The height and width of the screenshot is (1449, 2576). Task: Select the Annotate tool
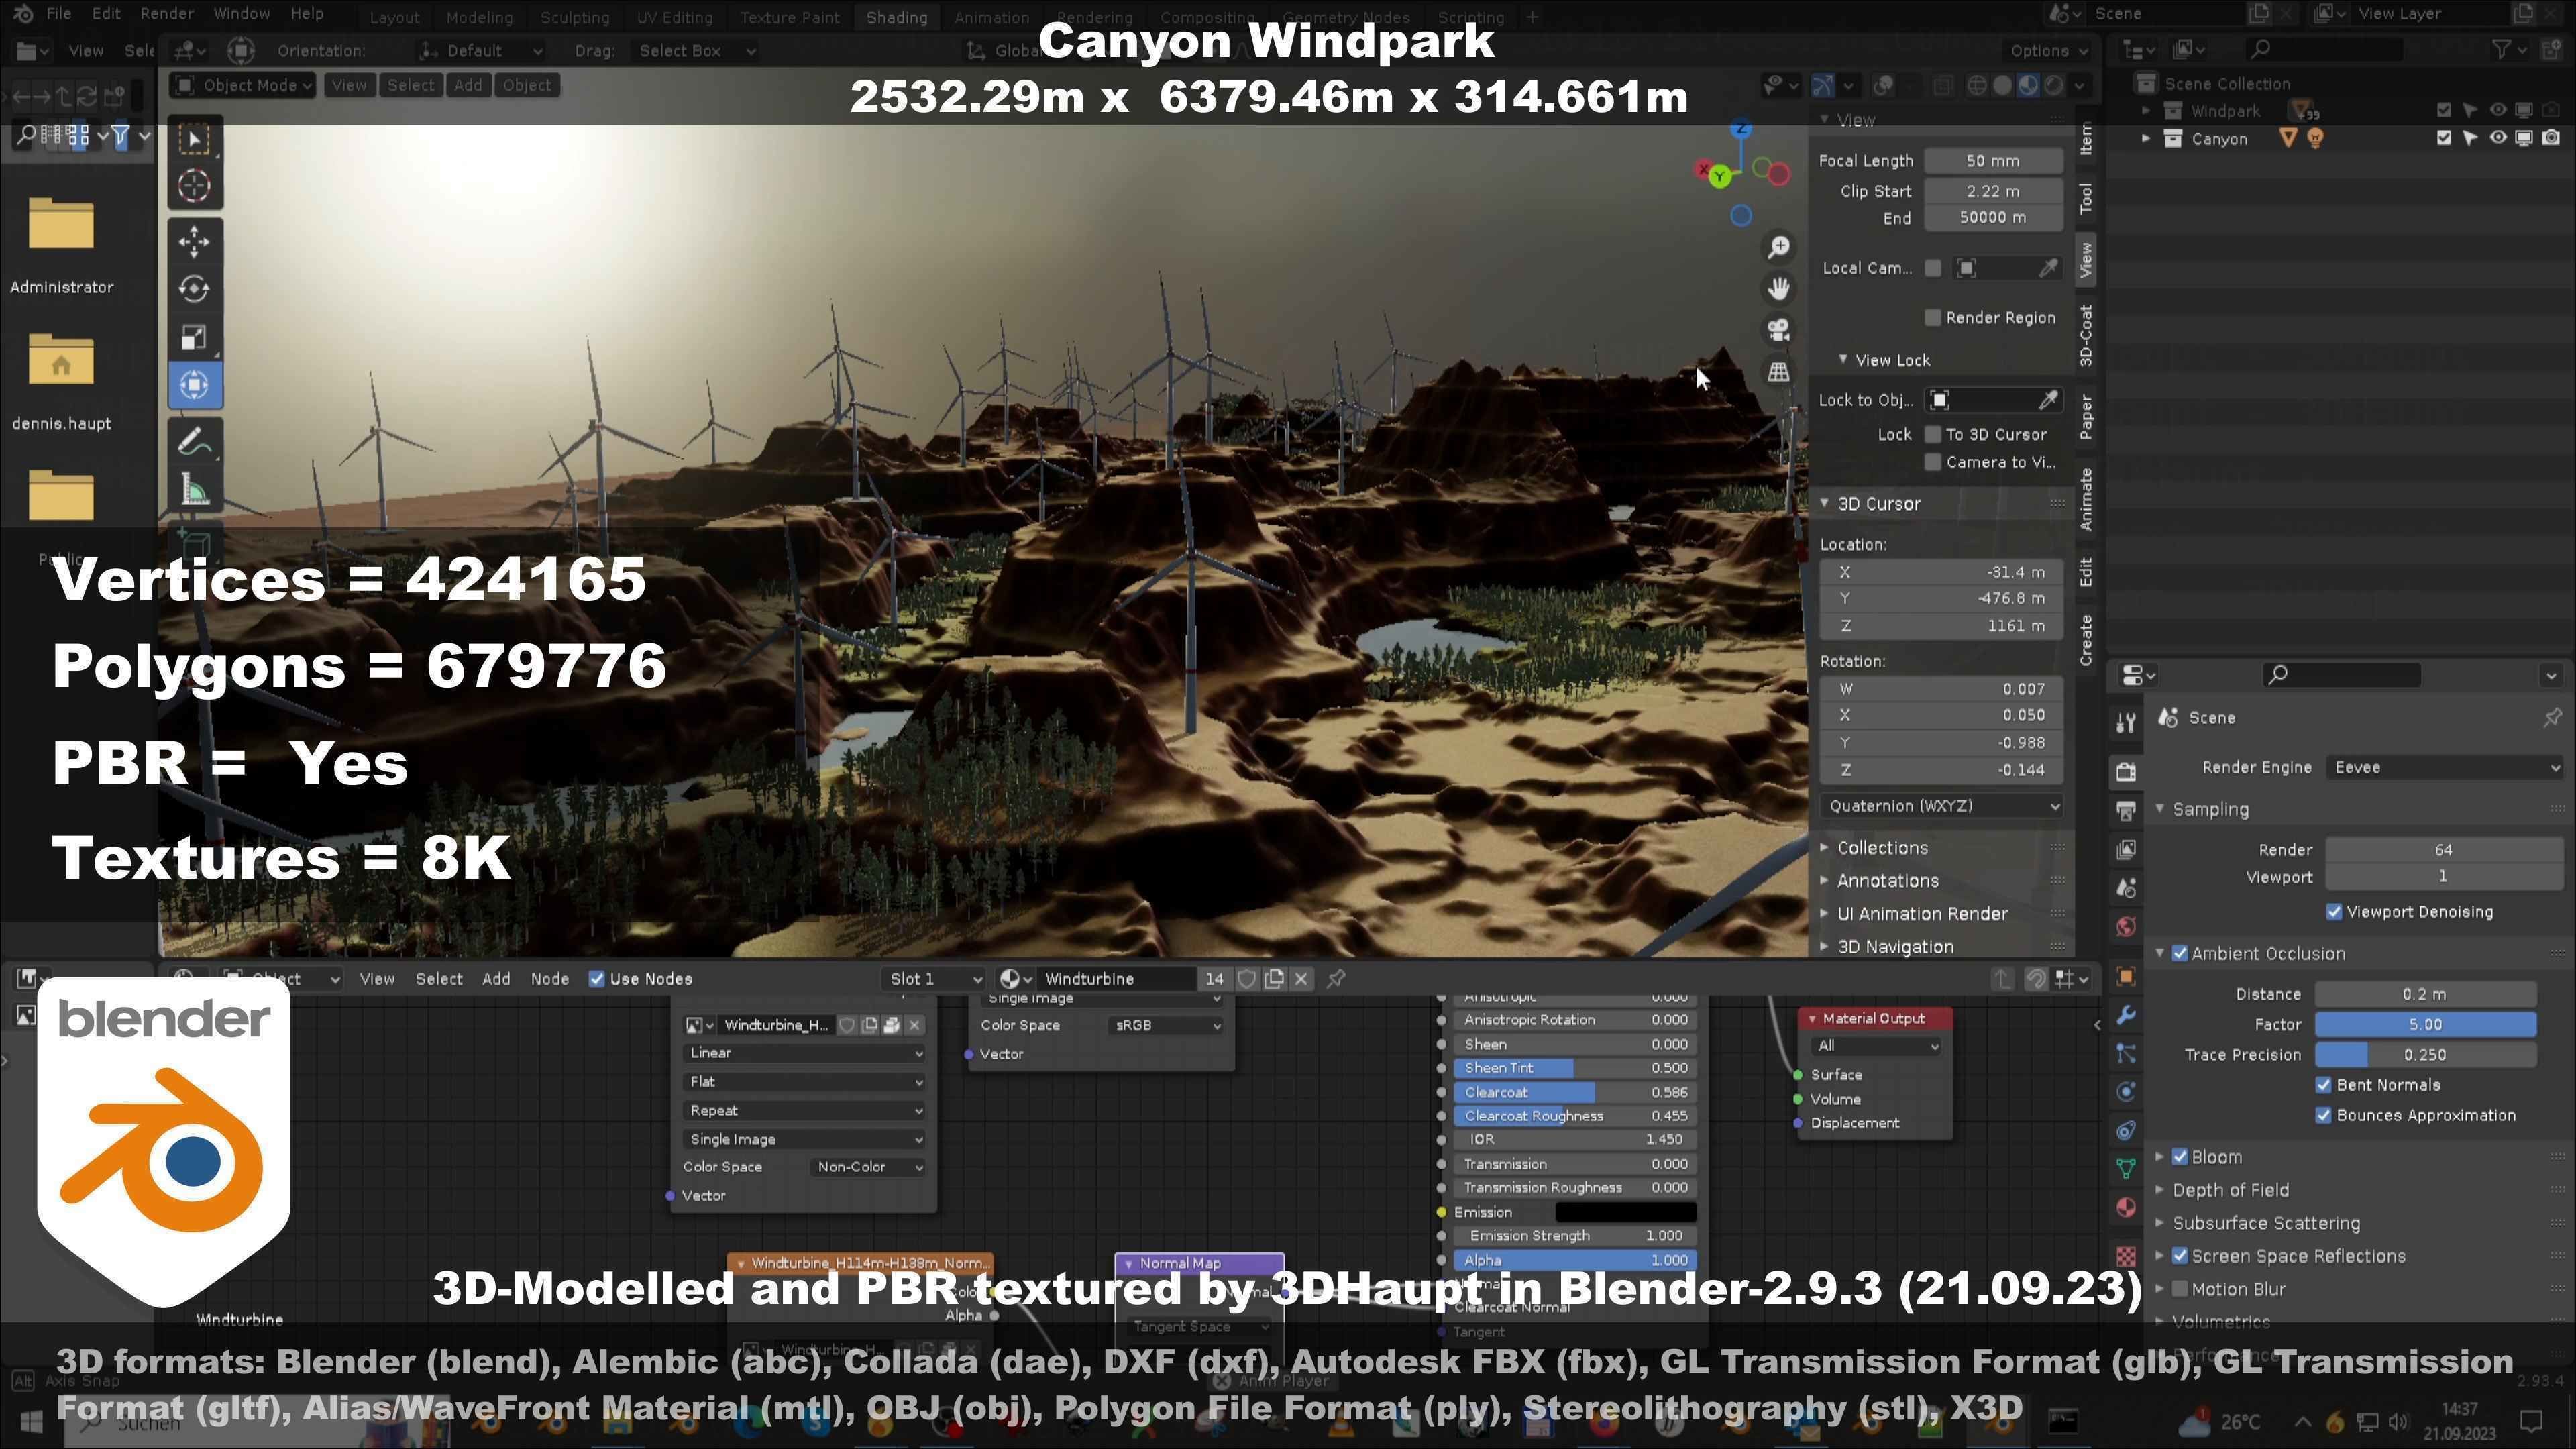point(194,441)
